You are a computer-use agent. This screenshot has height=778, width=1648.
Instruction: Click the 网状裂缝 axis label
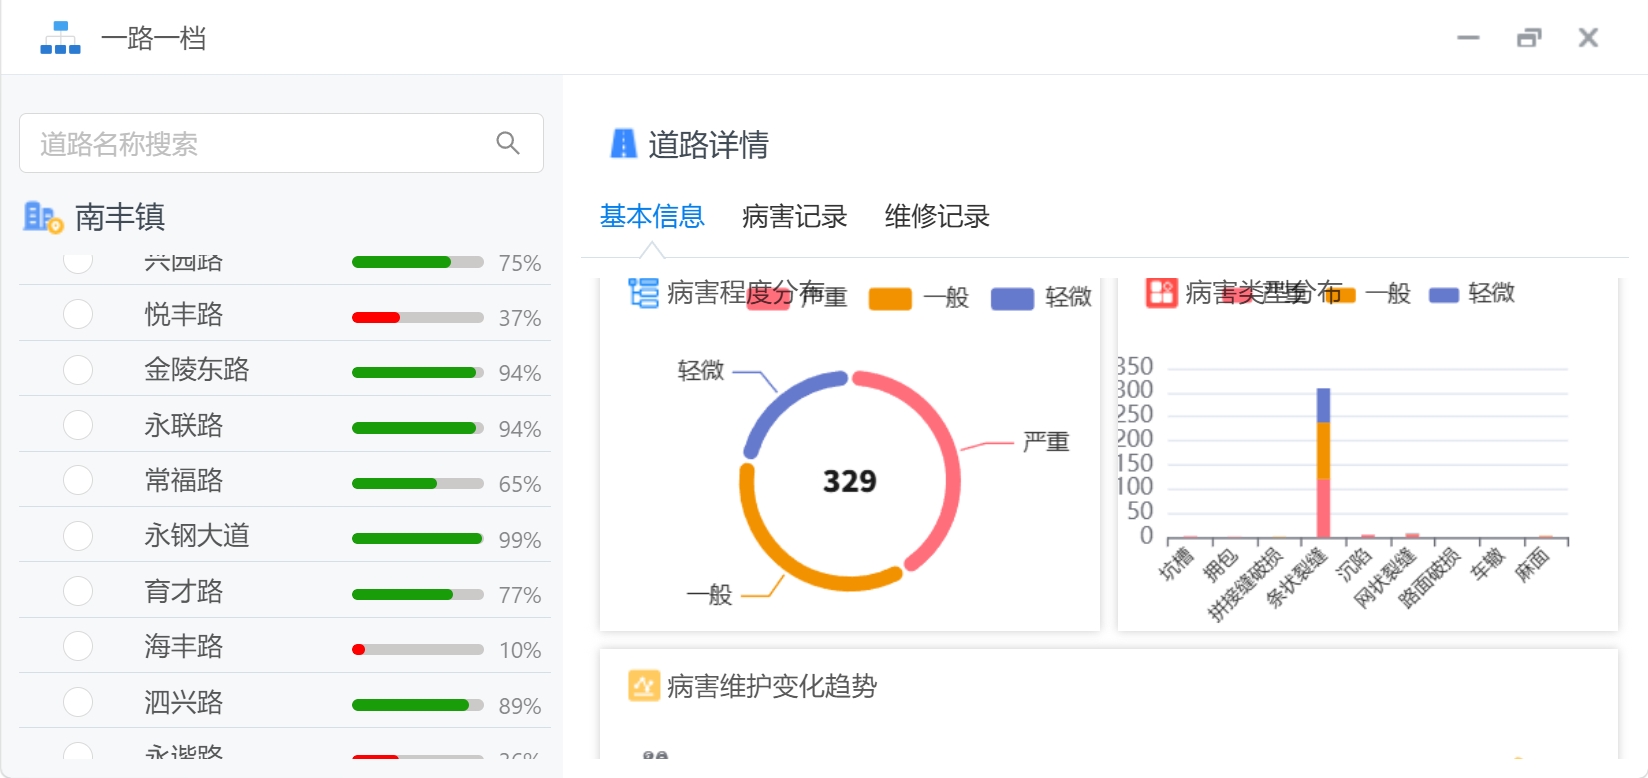pyautogui.click(x=1385, y=578)
